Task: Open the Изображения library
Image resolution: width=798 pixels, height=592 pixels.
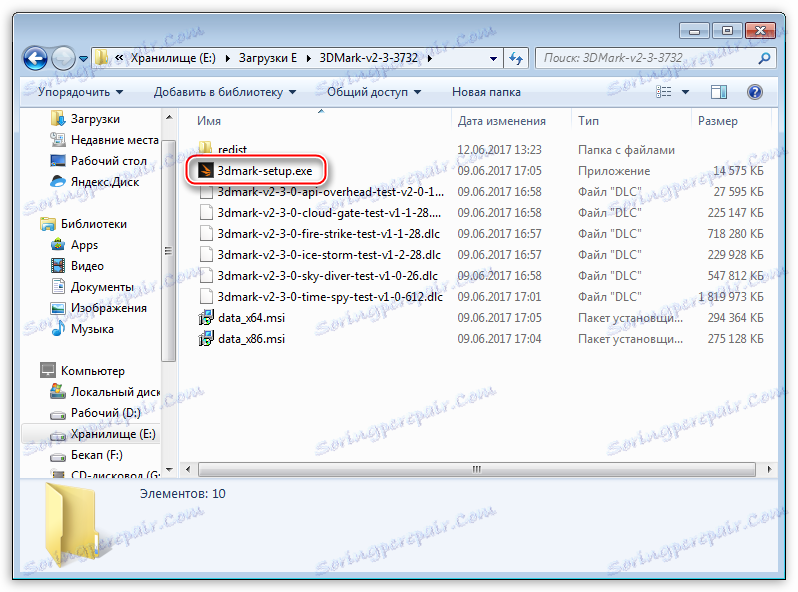Action: pos(99,308)
